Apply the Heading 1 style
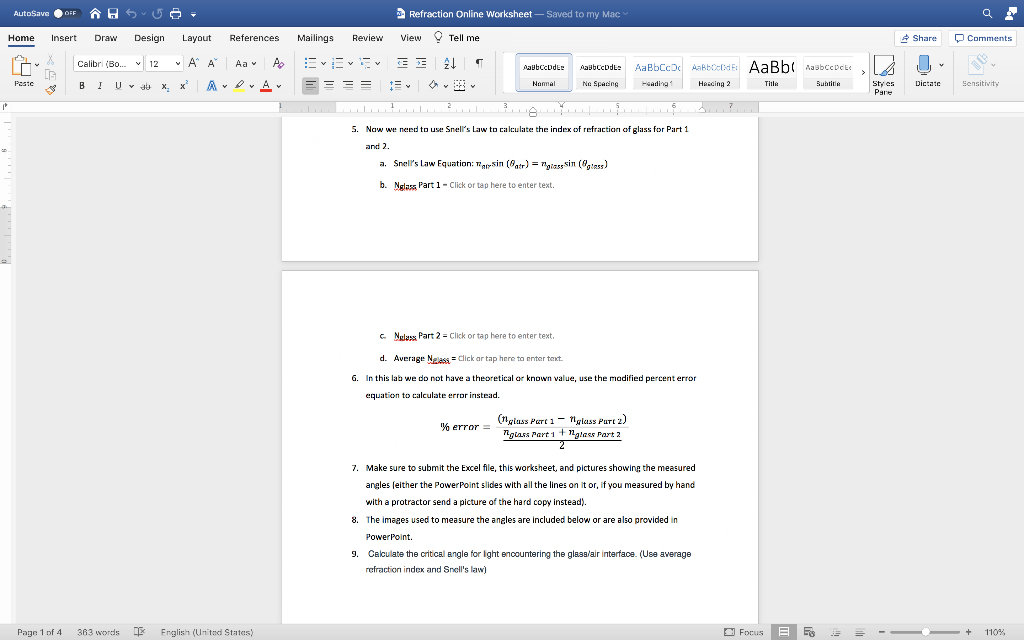This screenshot has height=640, width=1024. [x=657, y=72]
